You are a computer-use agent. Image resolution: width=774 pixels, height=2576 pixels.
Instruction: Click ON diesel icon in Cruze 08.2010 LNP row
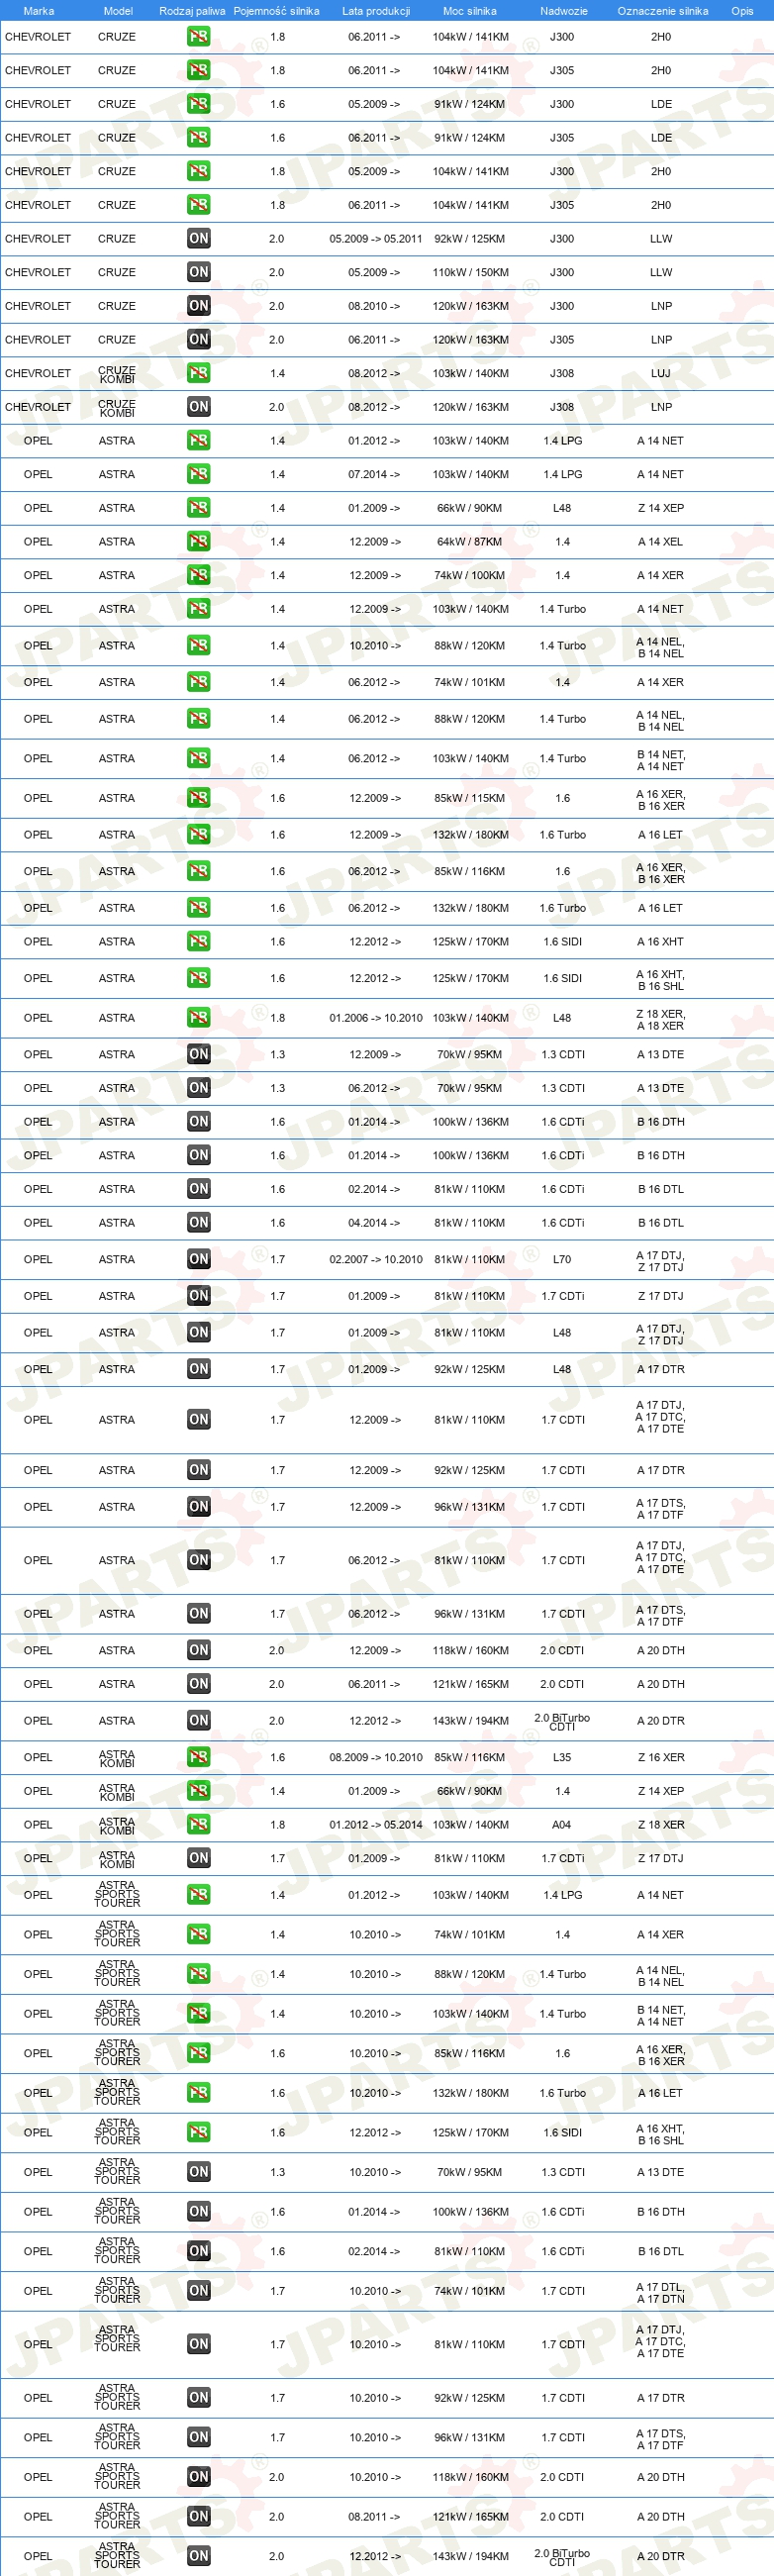tap(199, 306)
